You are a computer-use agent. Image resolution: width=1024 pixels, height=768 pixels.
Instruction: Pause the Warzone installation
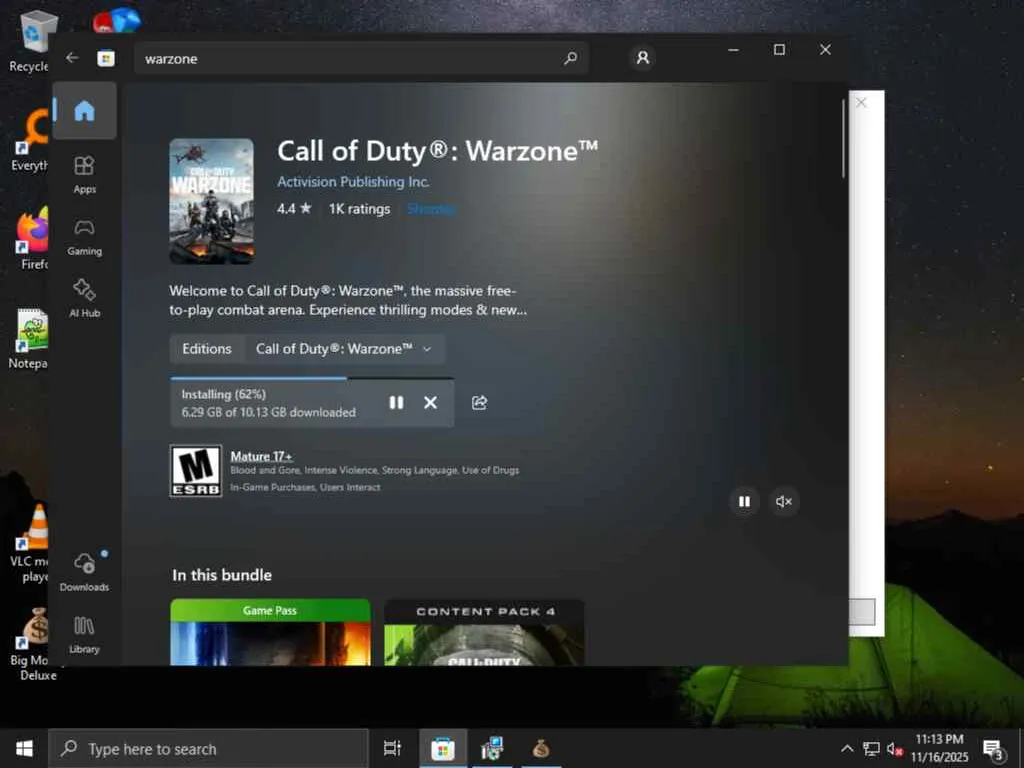coord(396,402)
